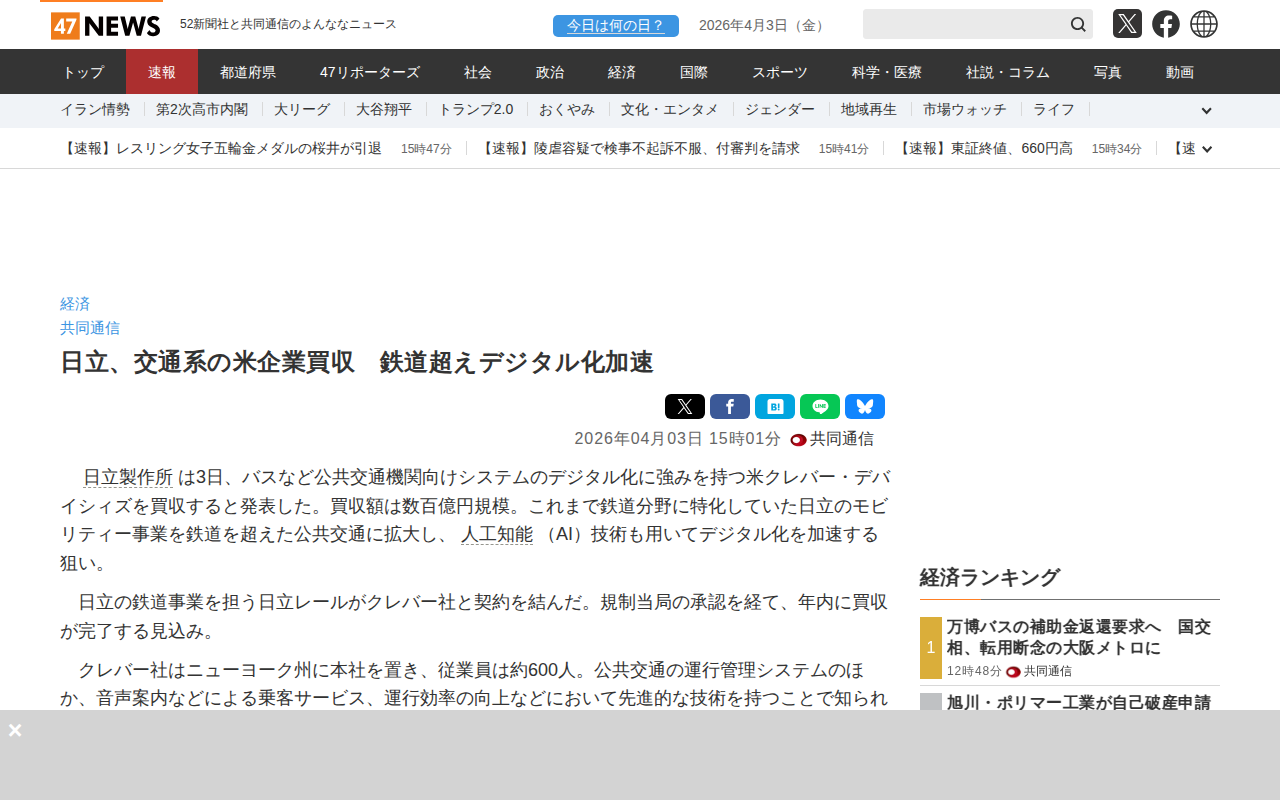This screenshot has height=800, width=1280.
Task: Open the 動画 menu tab
Action: click(x=1180, y=72)
